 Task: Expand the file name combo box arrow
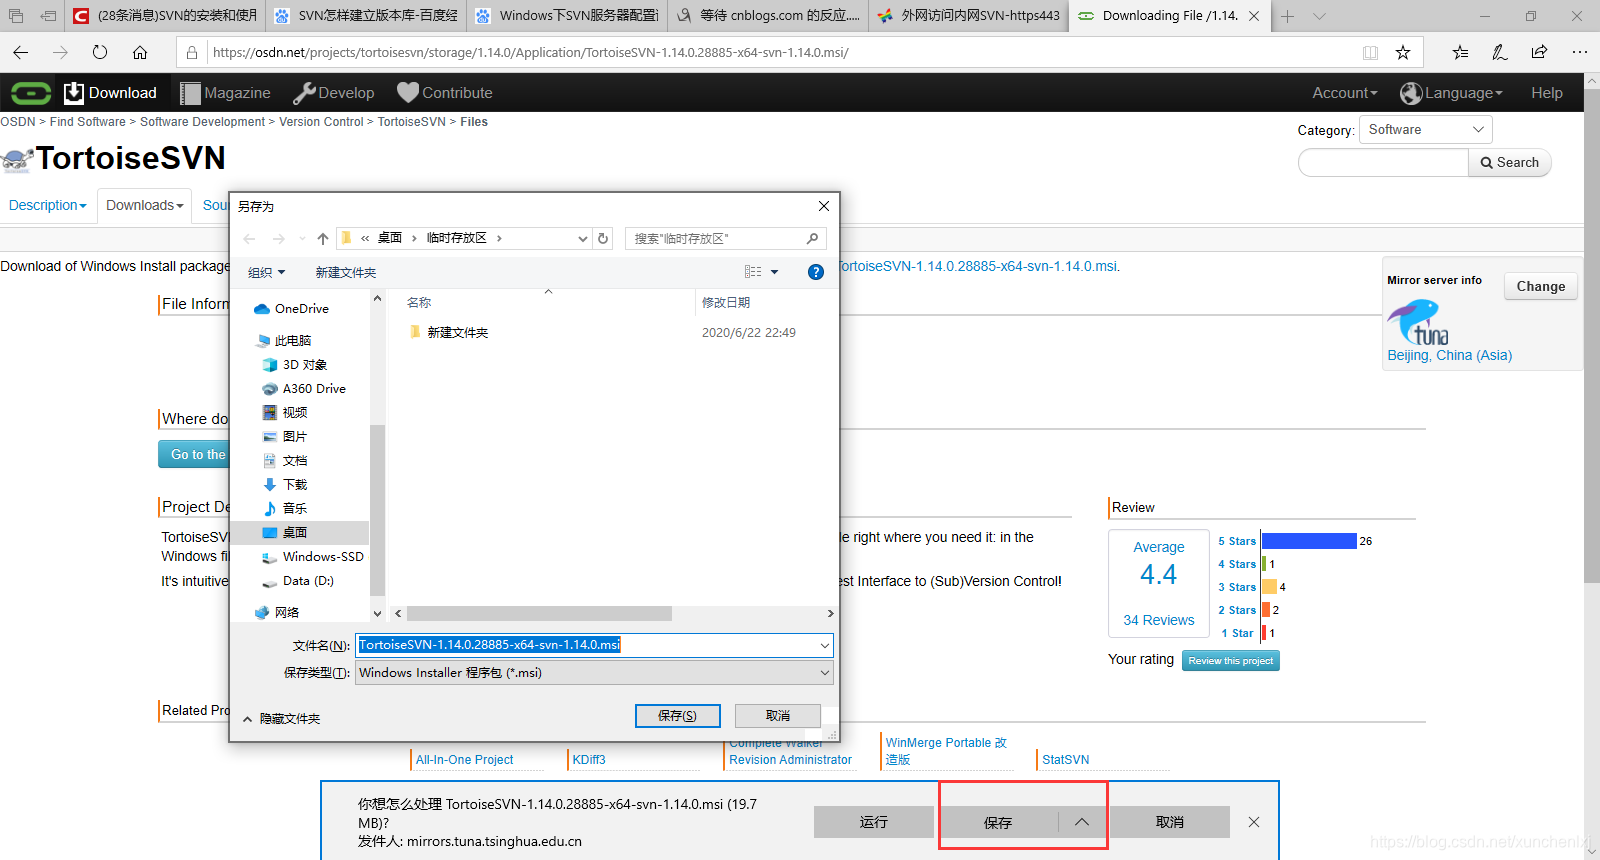(825, 645)
